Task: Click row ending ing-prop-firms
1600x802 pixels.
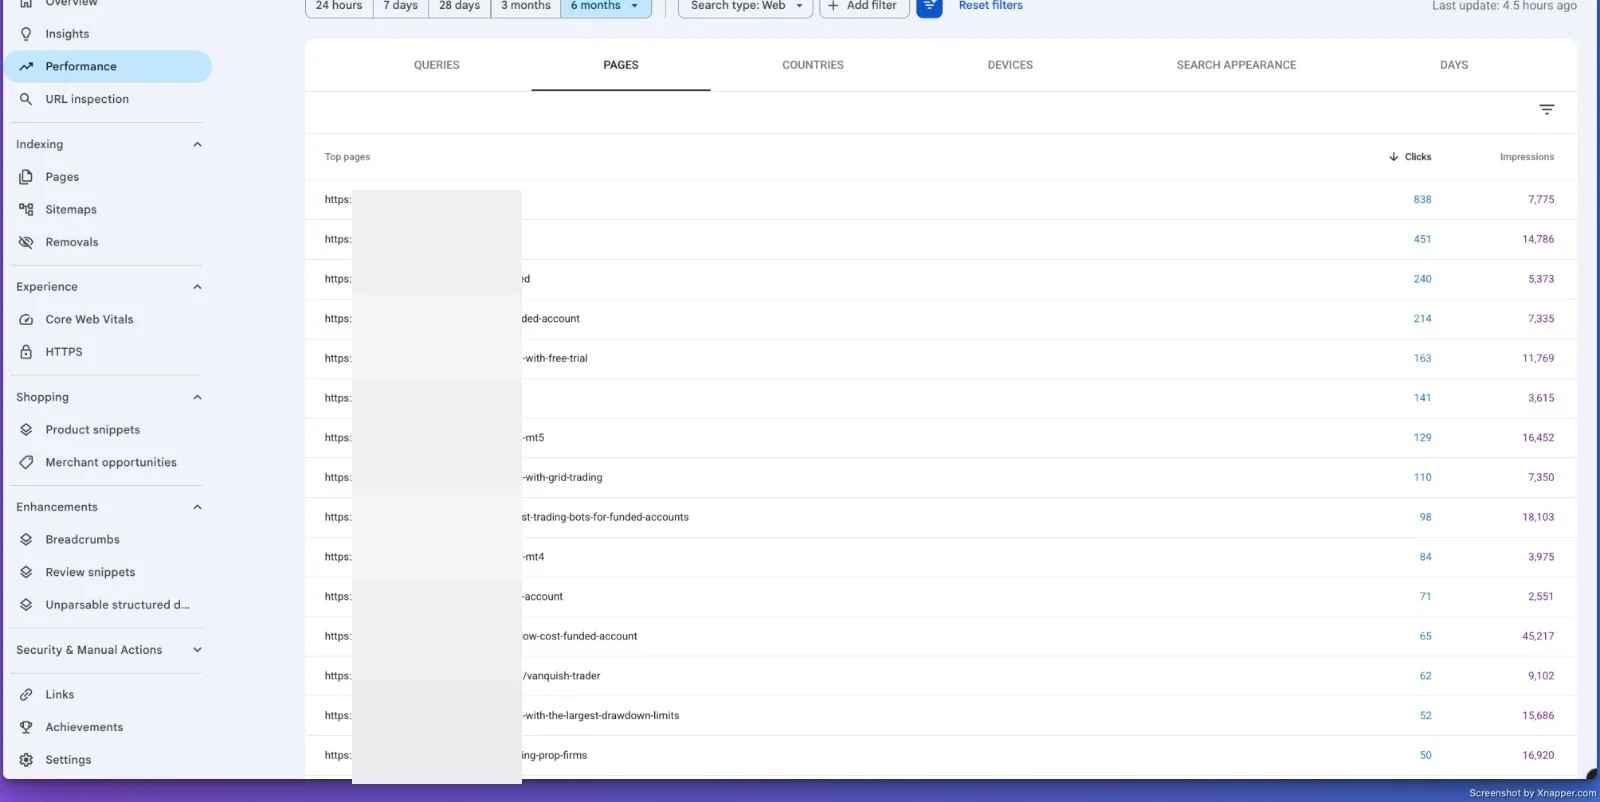Action: click(941, 755)
